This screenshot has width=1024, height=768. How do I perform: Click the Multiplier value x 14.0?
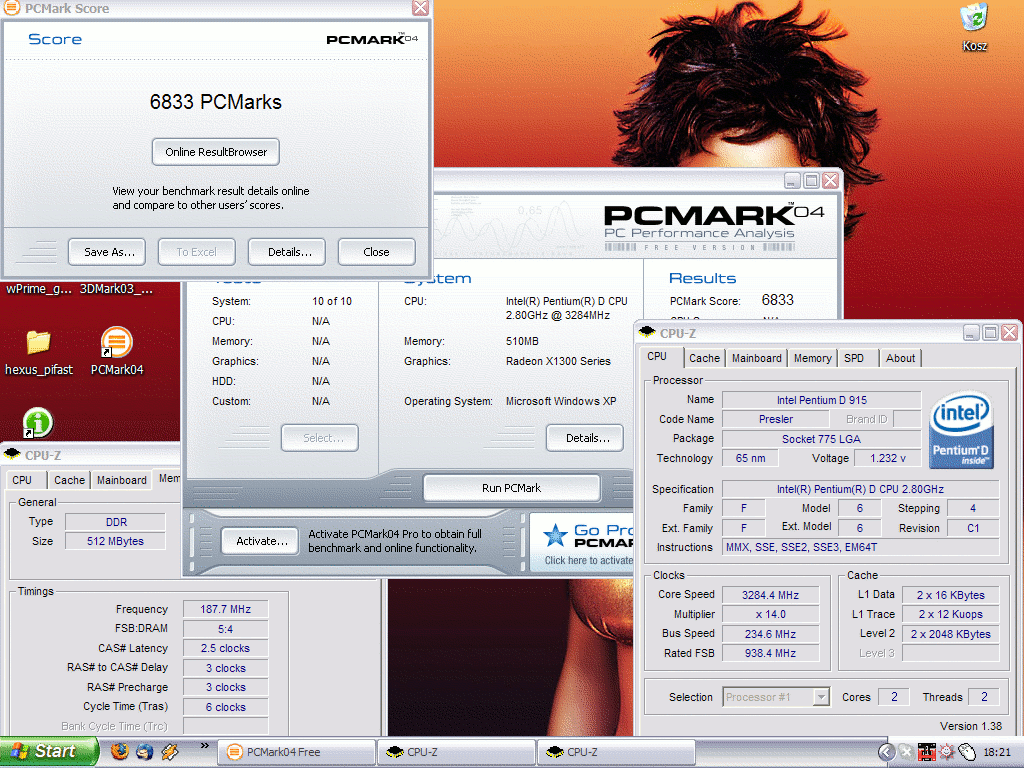(770, 614)
